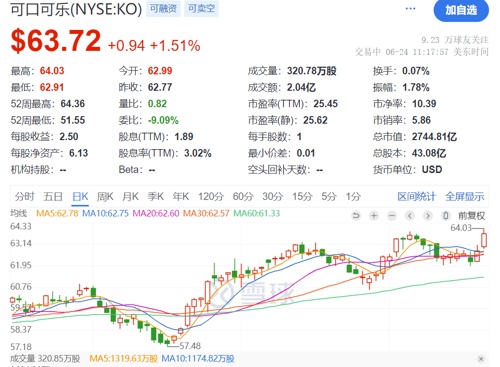Zoom out the chart using minus icon
This screenshot has width=500, height=367.
pyautogui.click(x=392, y=216)
